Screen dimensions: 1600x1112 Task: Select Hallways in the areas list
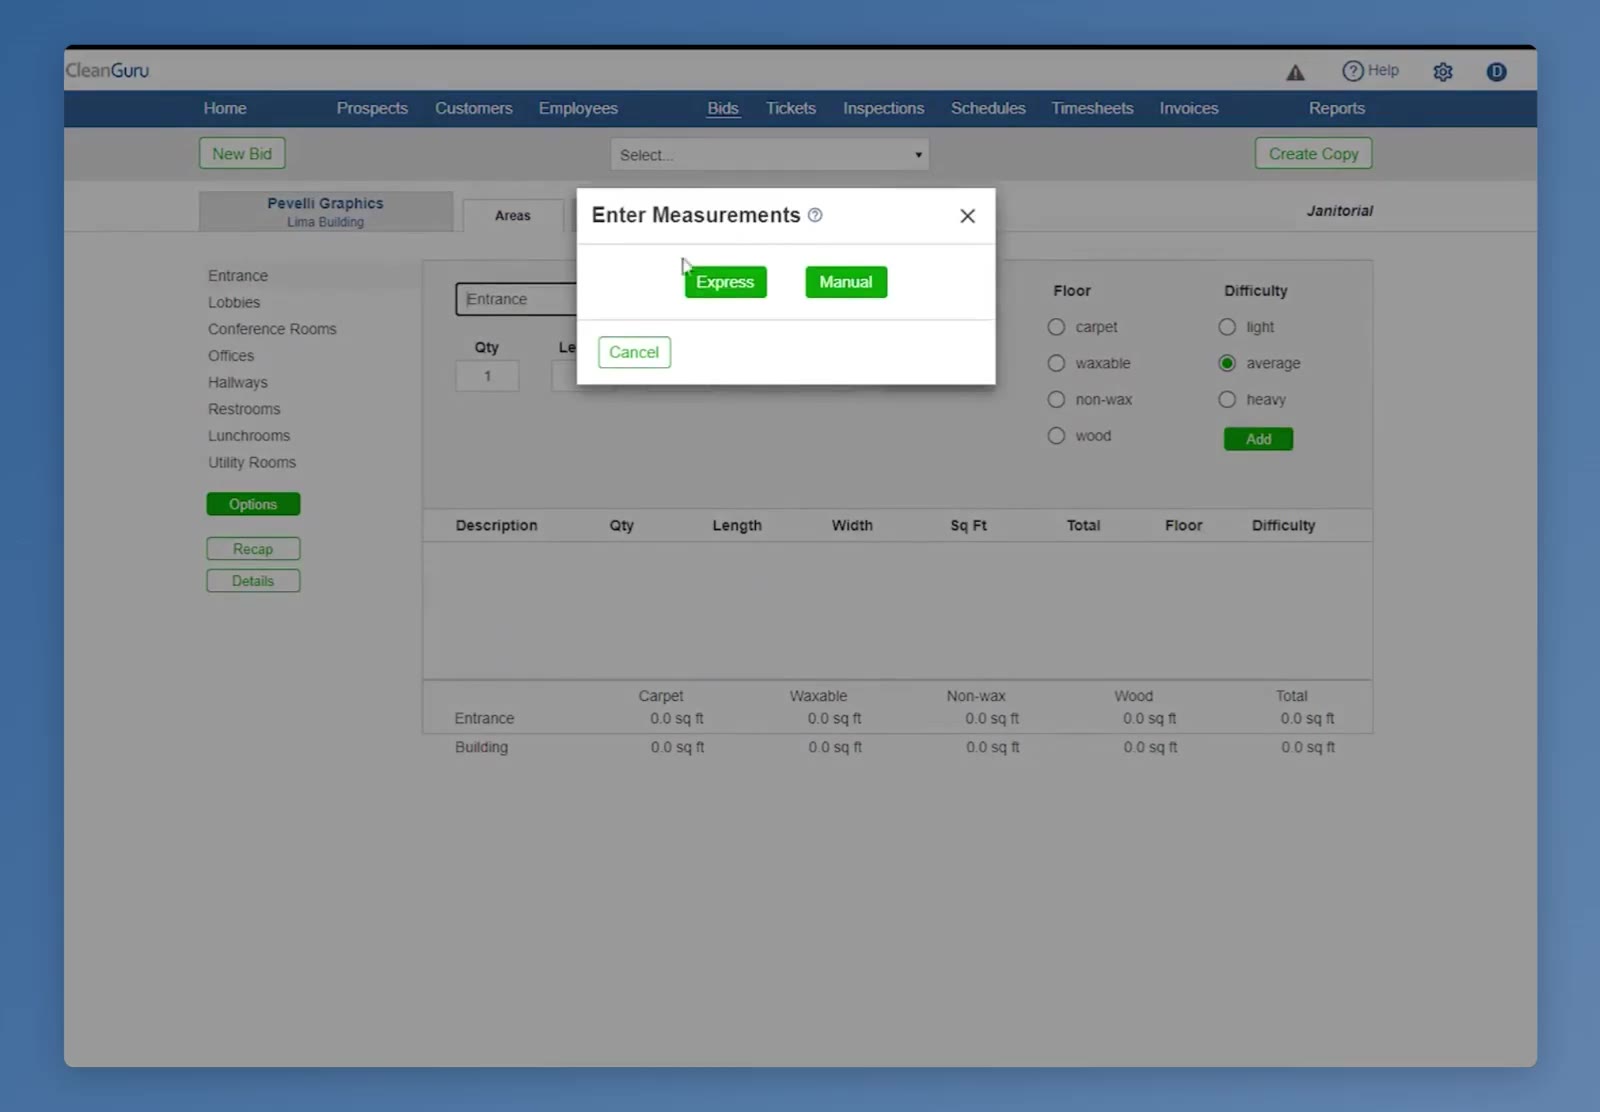click(x=238, y=382)
